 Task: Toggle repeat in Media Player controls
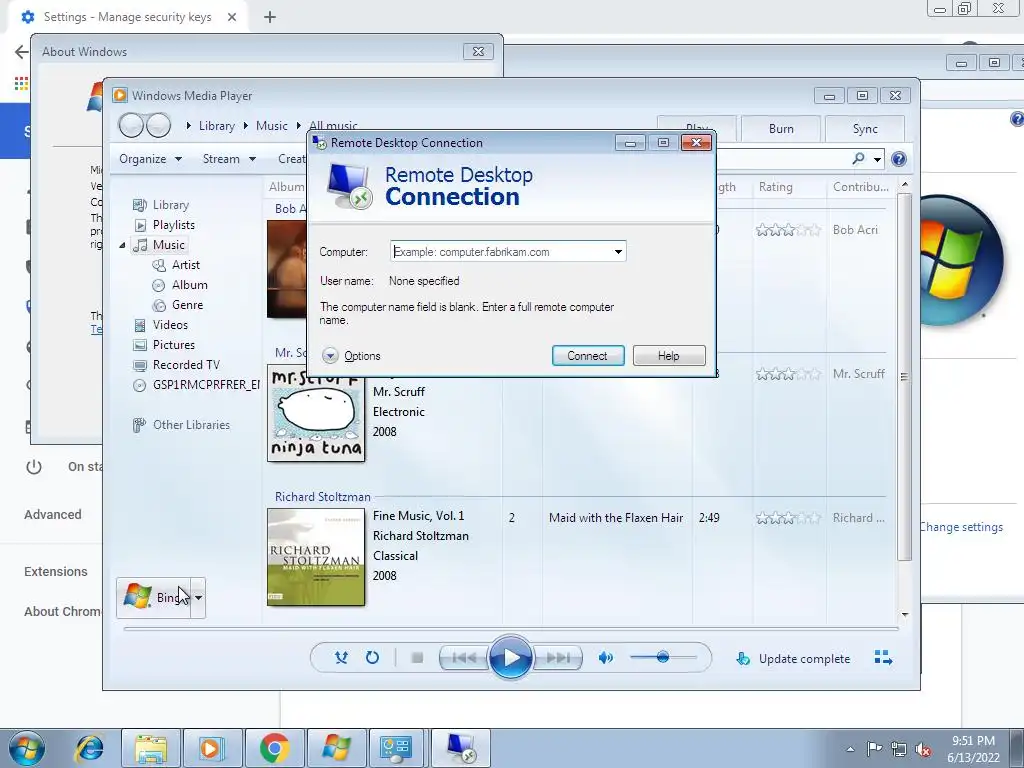click(x=372, y=658)
